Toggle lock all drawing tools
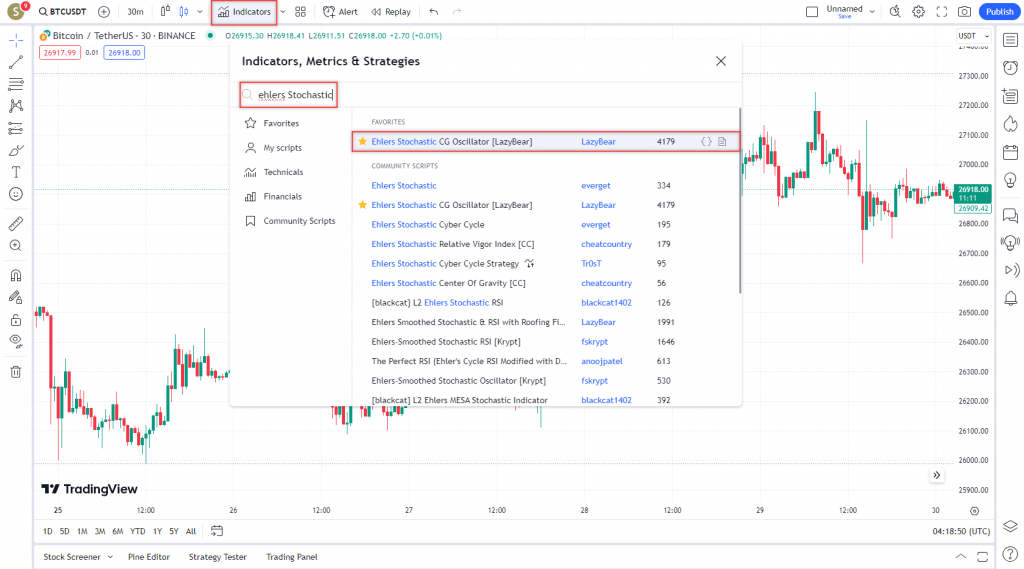Viewport: 1024px width, 569px height. coord(16,319)
